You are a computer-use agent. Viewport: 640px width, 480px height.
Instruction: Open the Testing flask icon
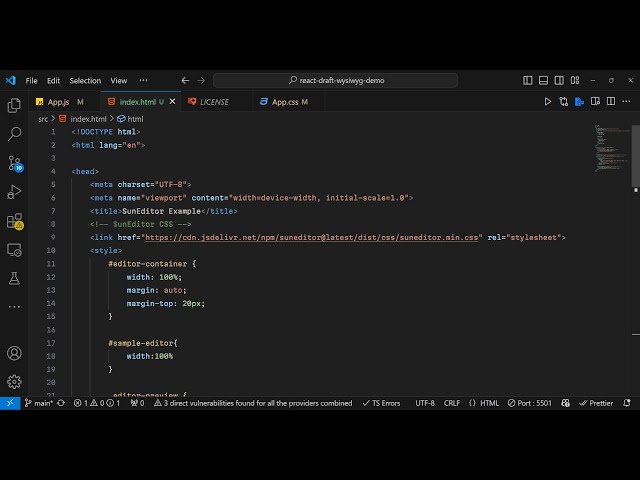pyautogui.click(x=14, y=278)
